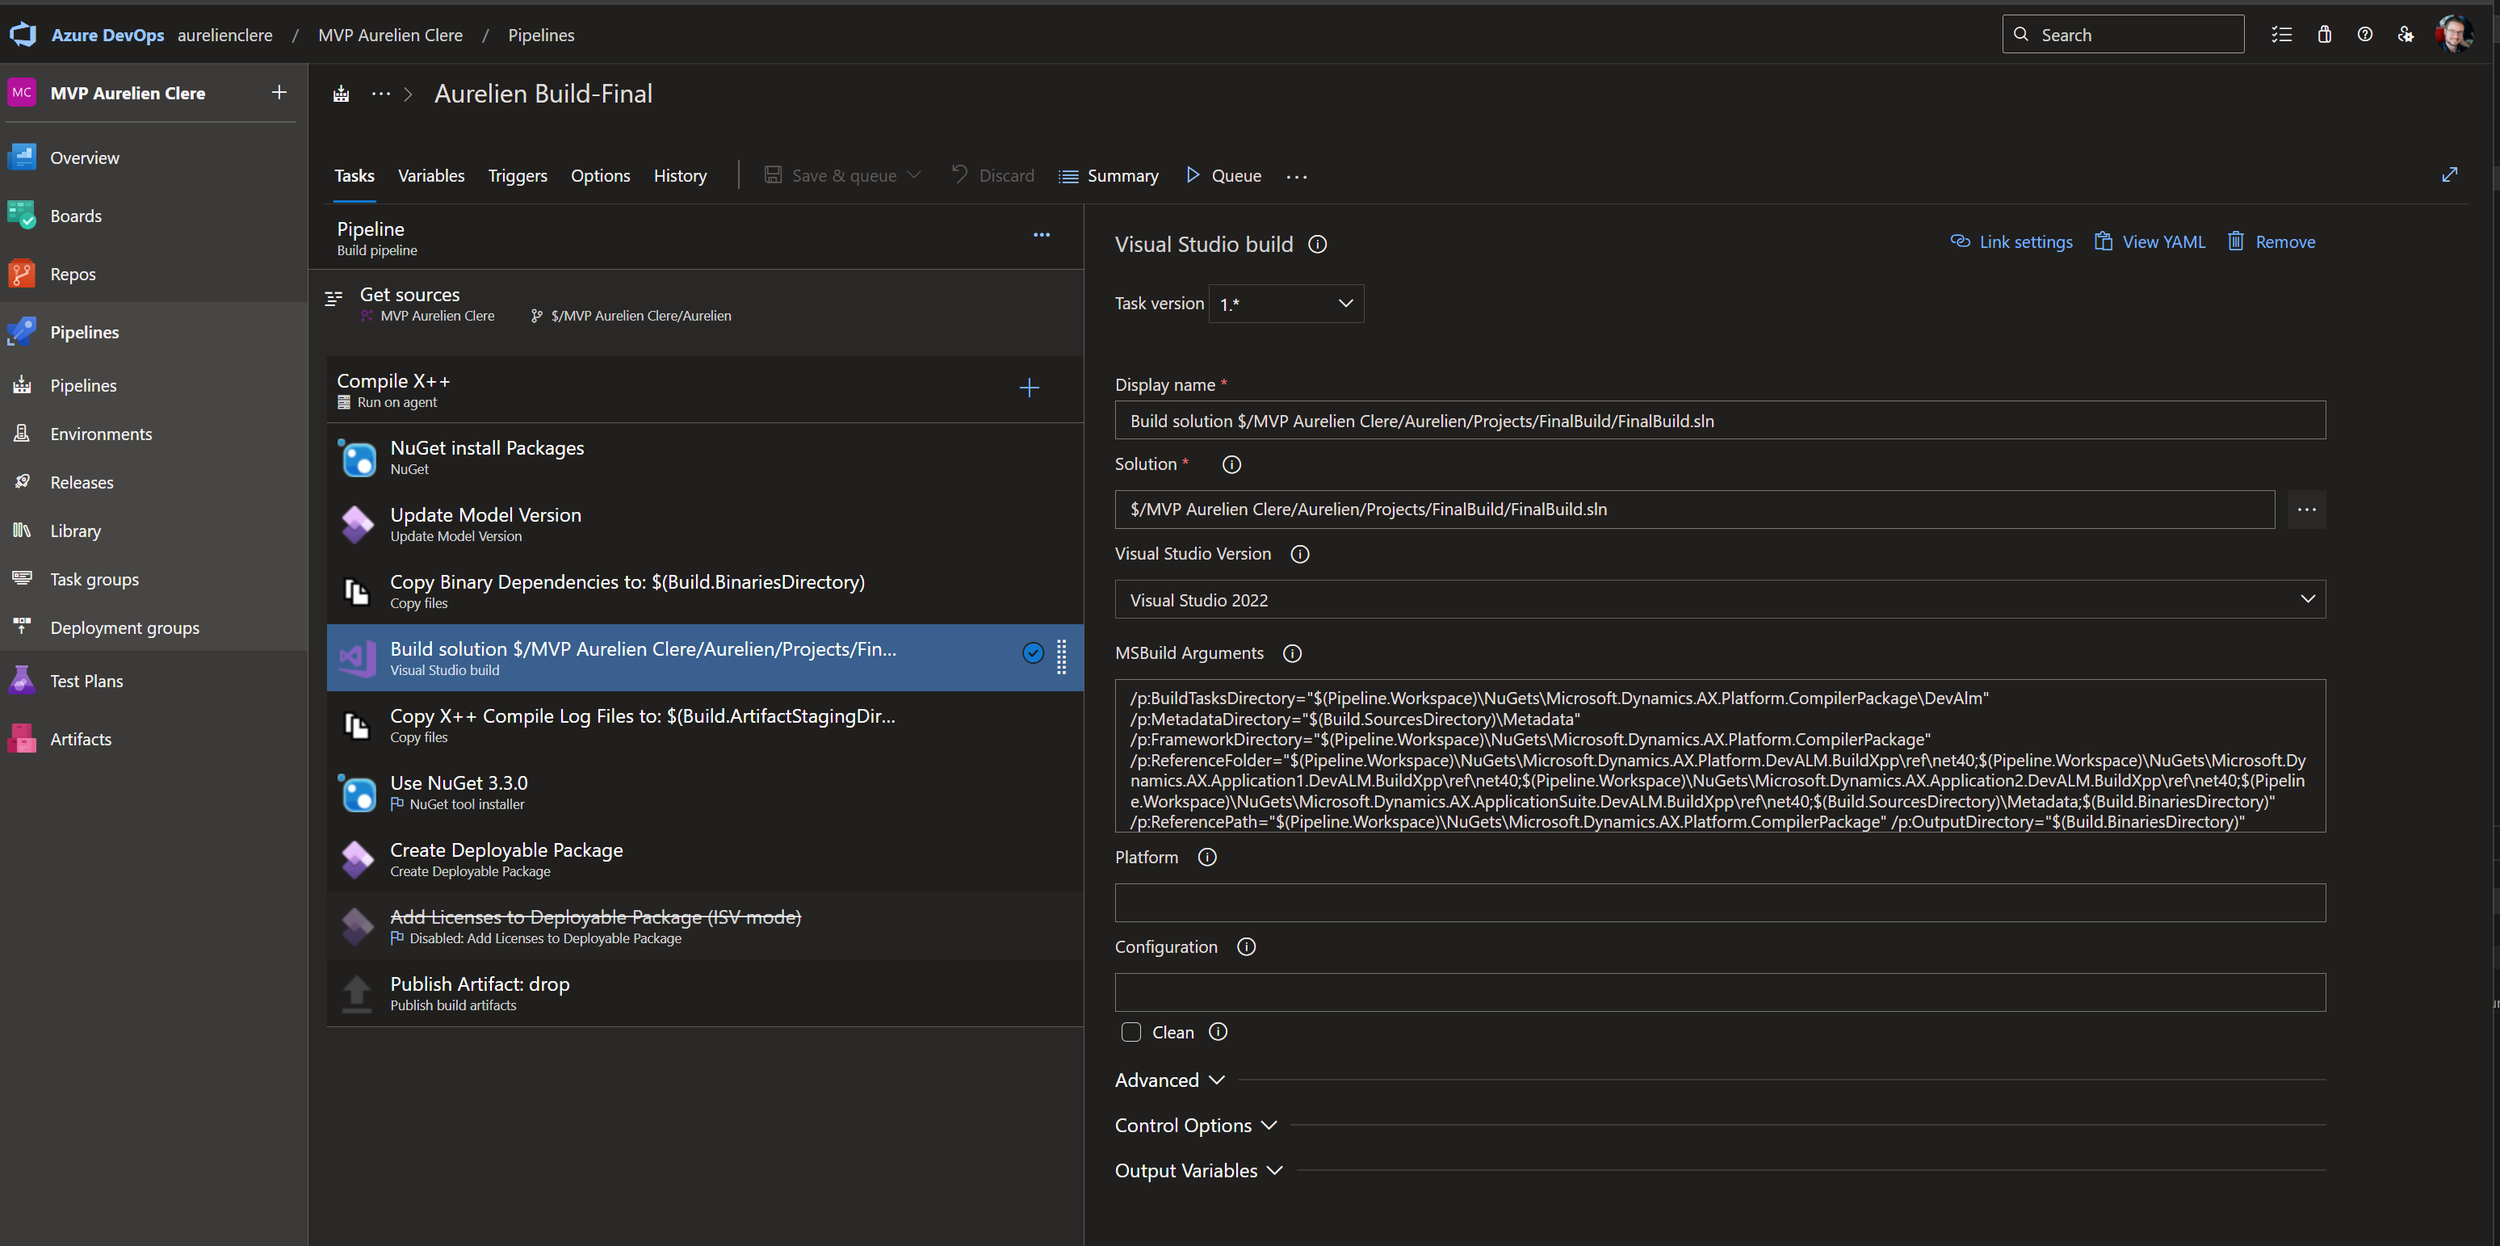Image resolution: width=2500 pixels, height=1246 pixels.
Task: Open the Task version dropdown
Action: pyautogui.click(x=1286, y=304)
